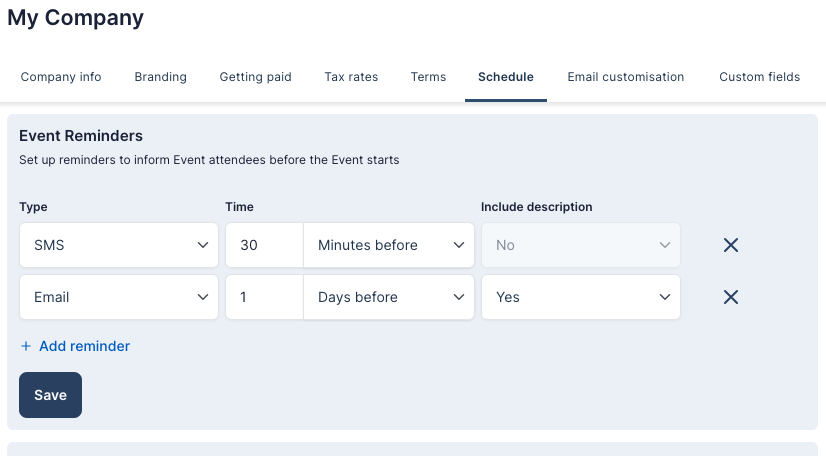
Task: Open the Include description dropdown set to Yes
Action: coord(580,297)
